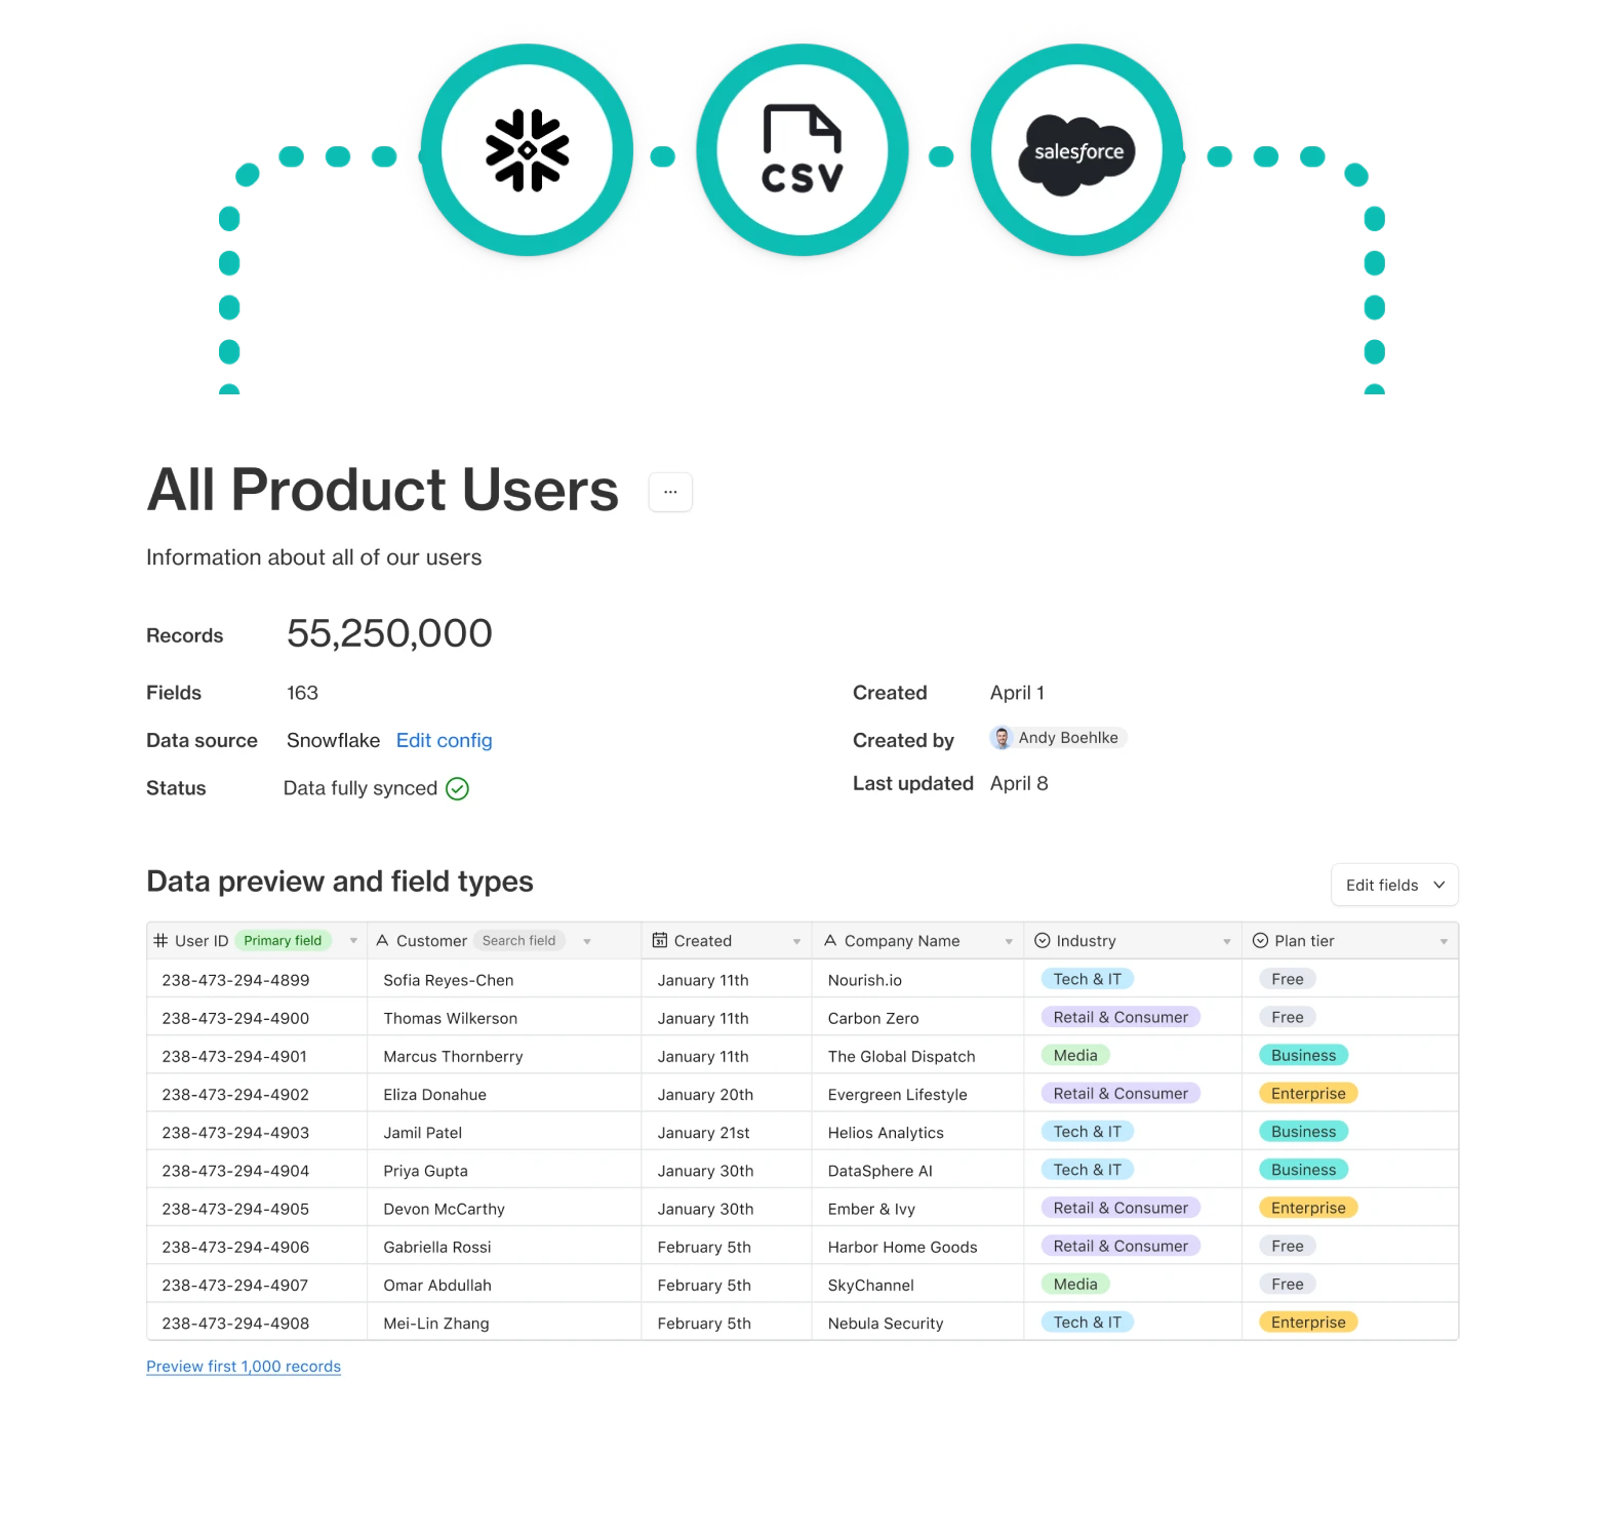Click company Ember & Ivy

pyautogui.click(x=871, y=1209)
